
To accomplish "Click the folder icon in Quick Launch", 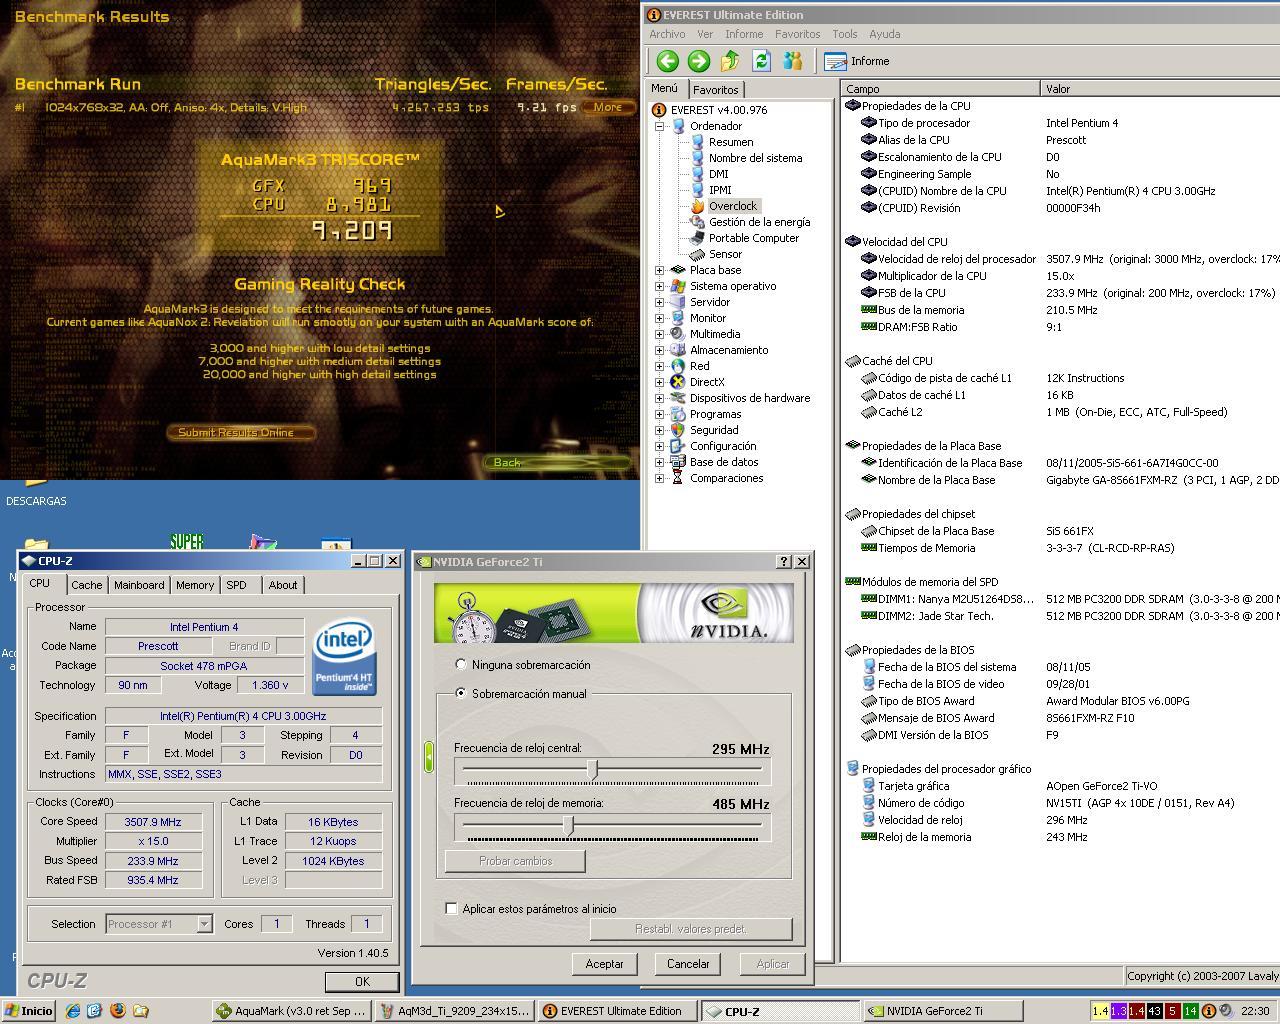I will tap(141, 1011).
